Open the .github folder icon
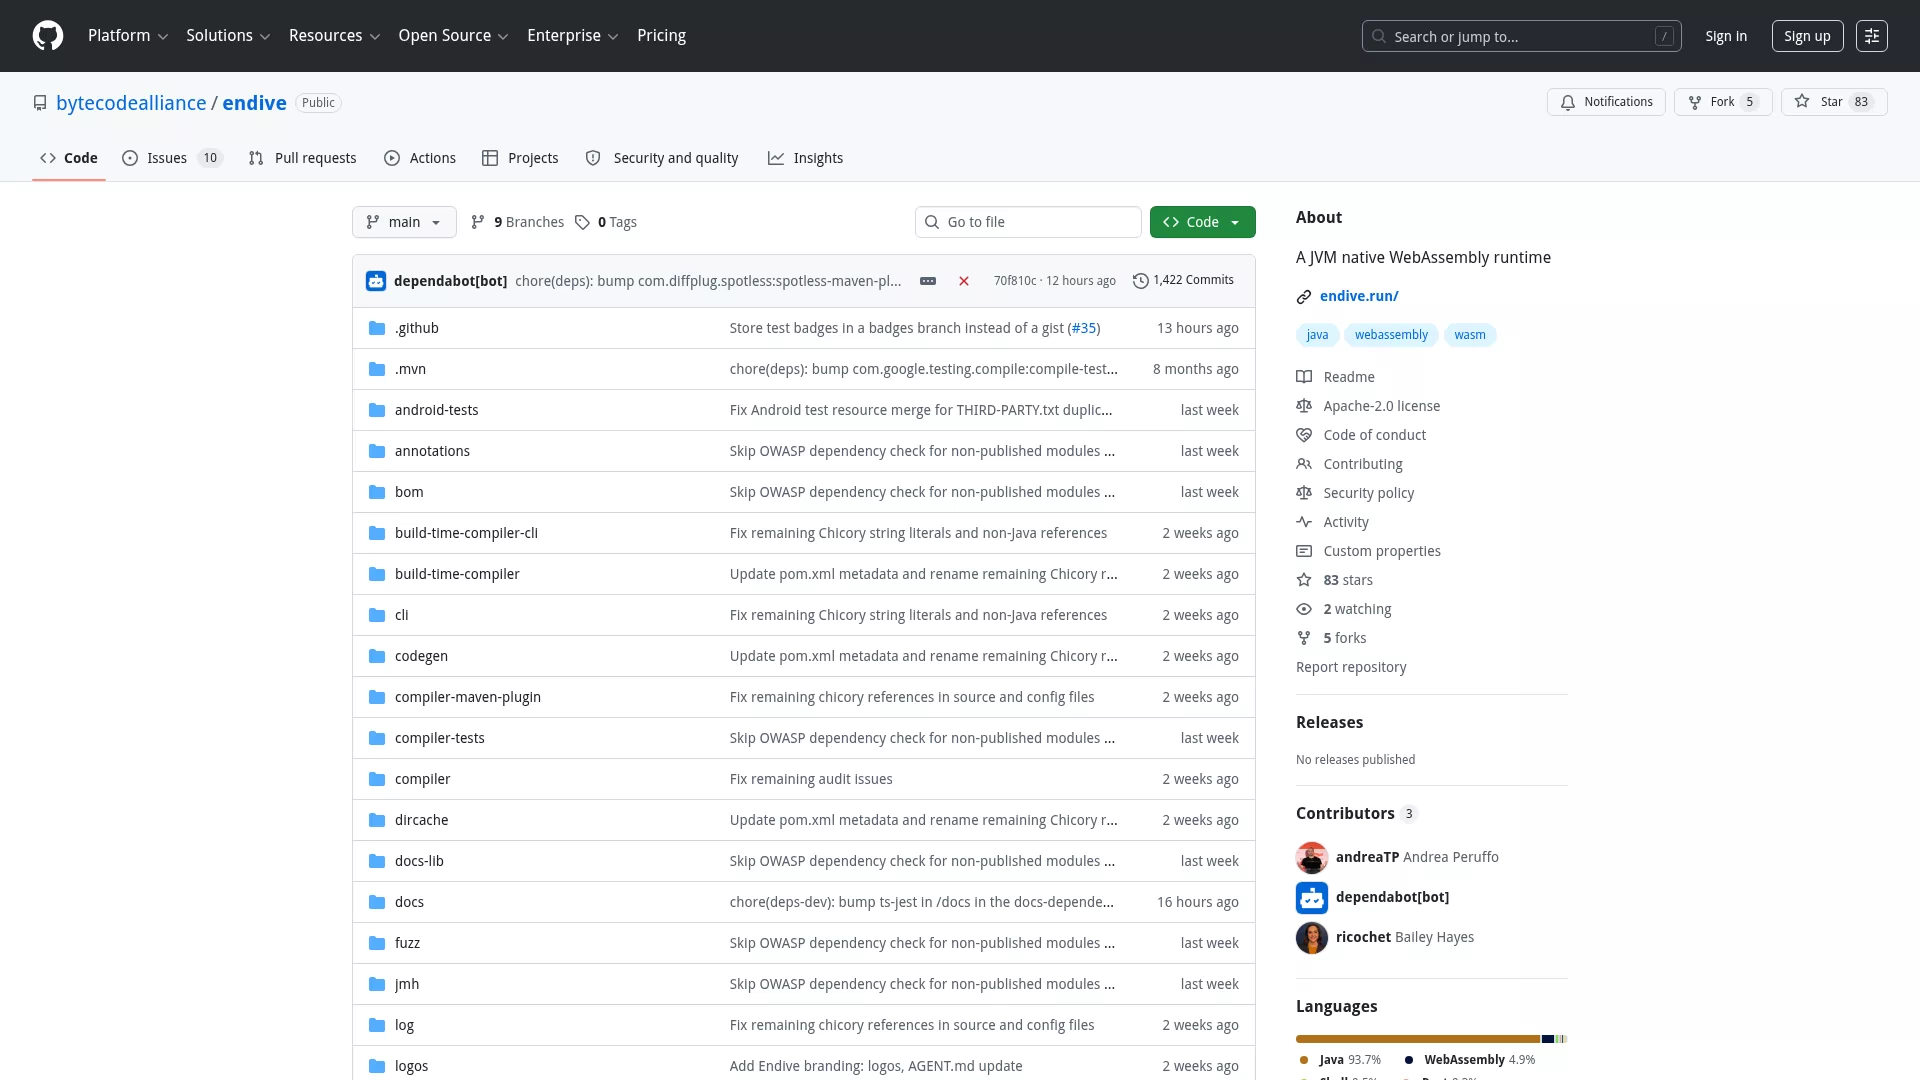This screenshot has width=1920, height=1080. pos(377,328)
